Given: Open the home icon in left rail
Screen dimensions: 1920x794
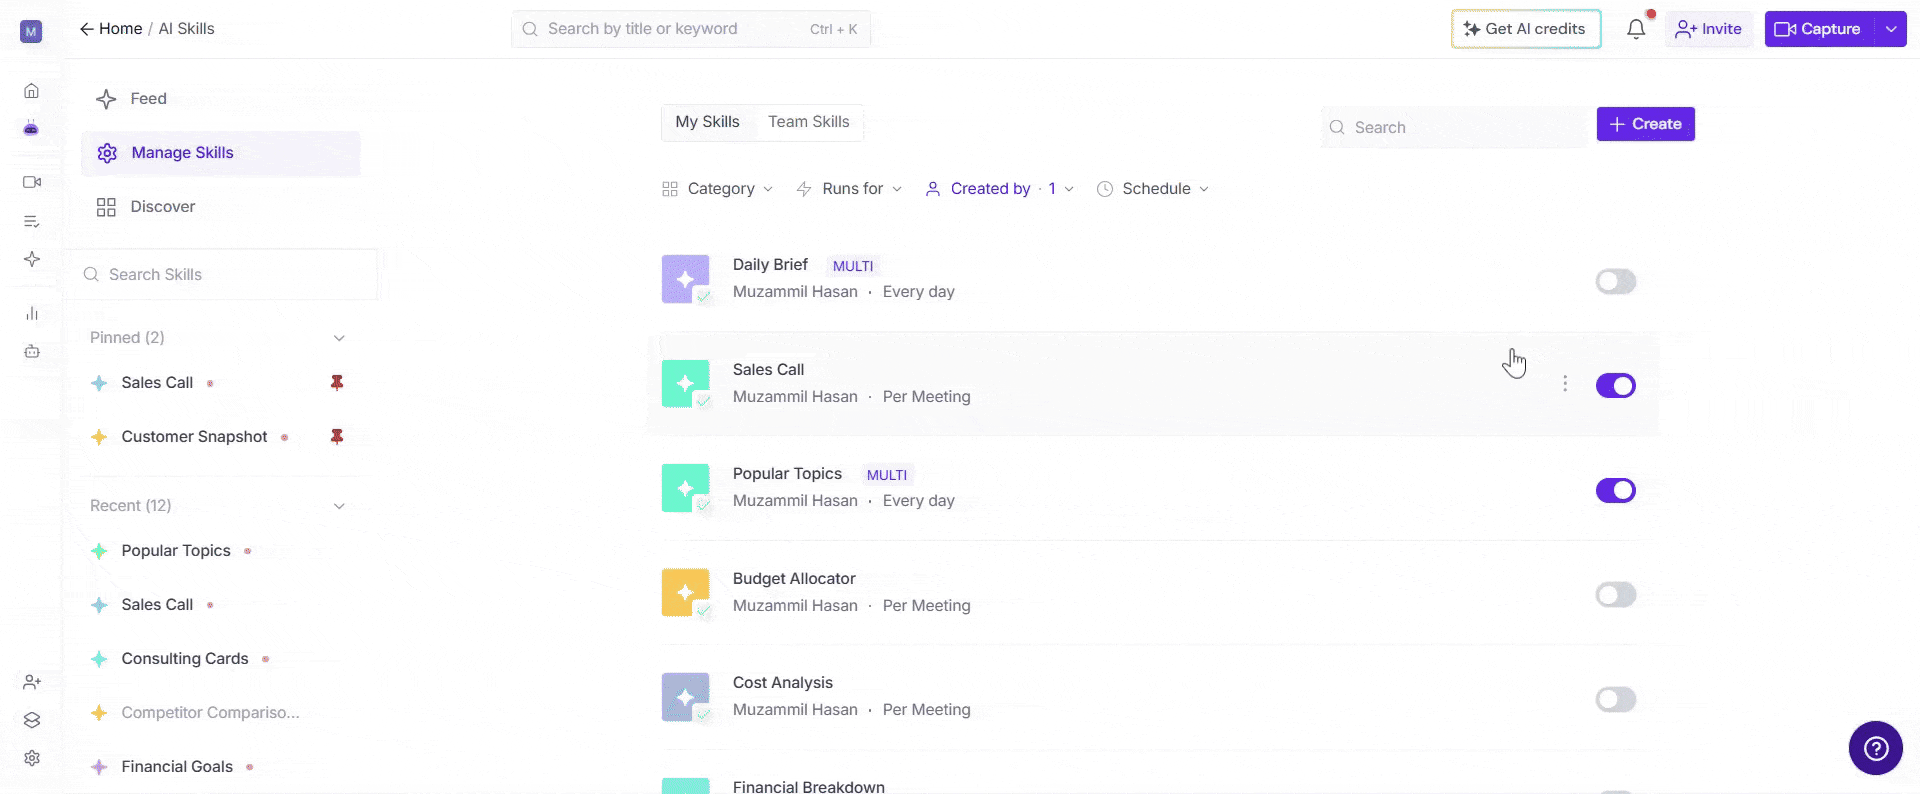Looking at the screenshot, I should tap(32, 91).
